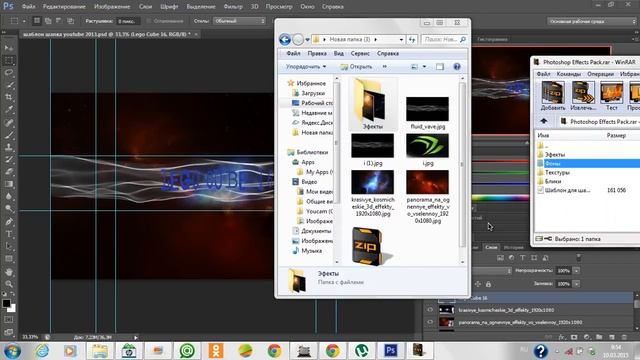
Task: Select the Eyedropper tool
Action: click(9, 109)
